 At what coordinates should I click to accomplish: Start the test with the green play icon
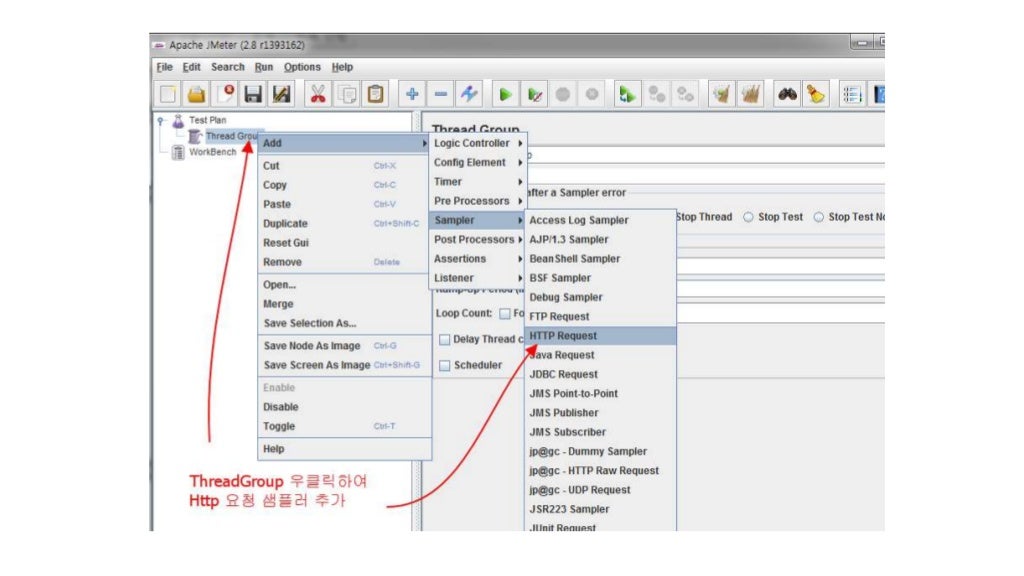[x=505, y=95]
